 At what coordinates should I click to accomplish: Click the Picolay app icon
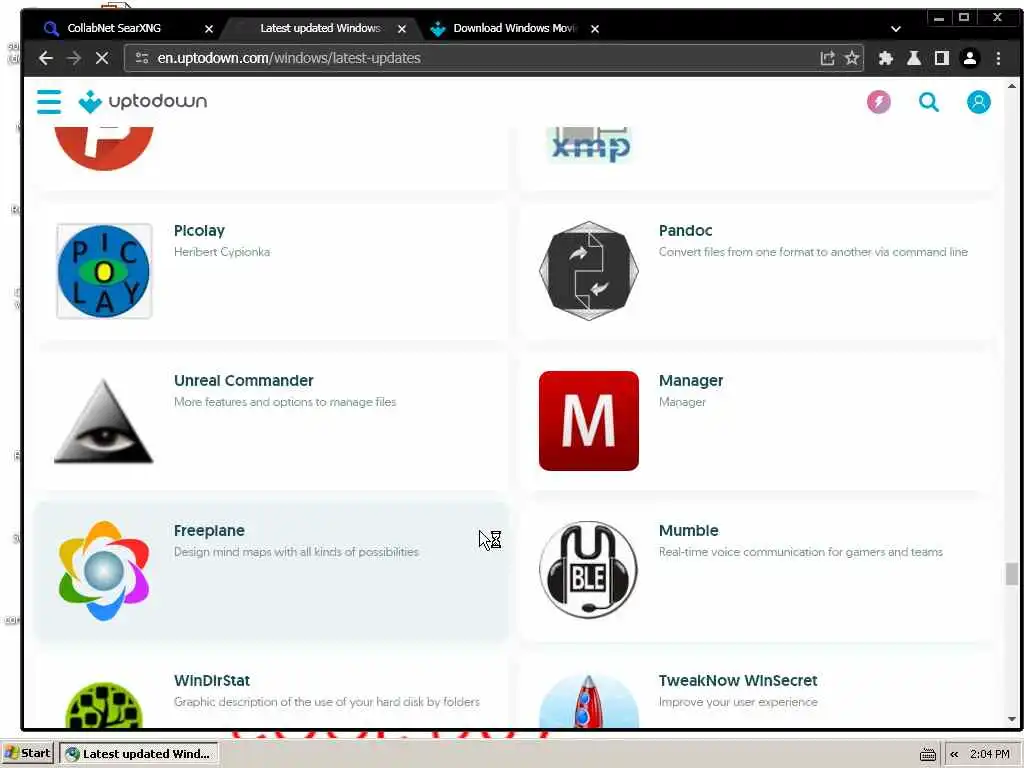coord(104,271)
